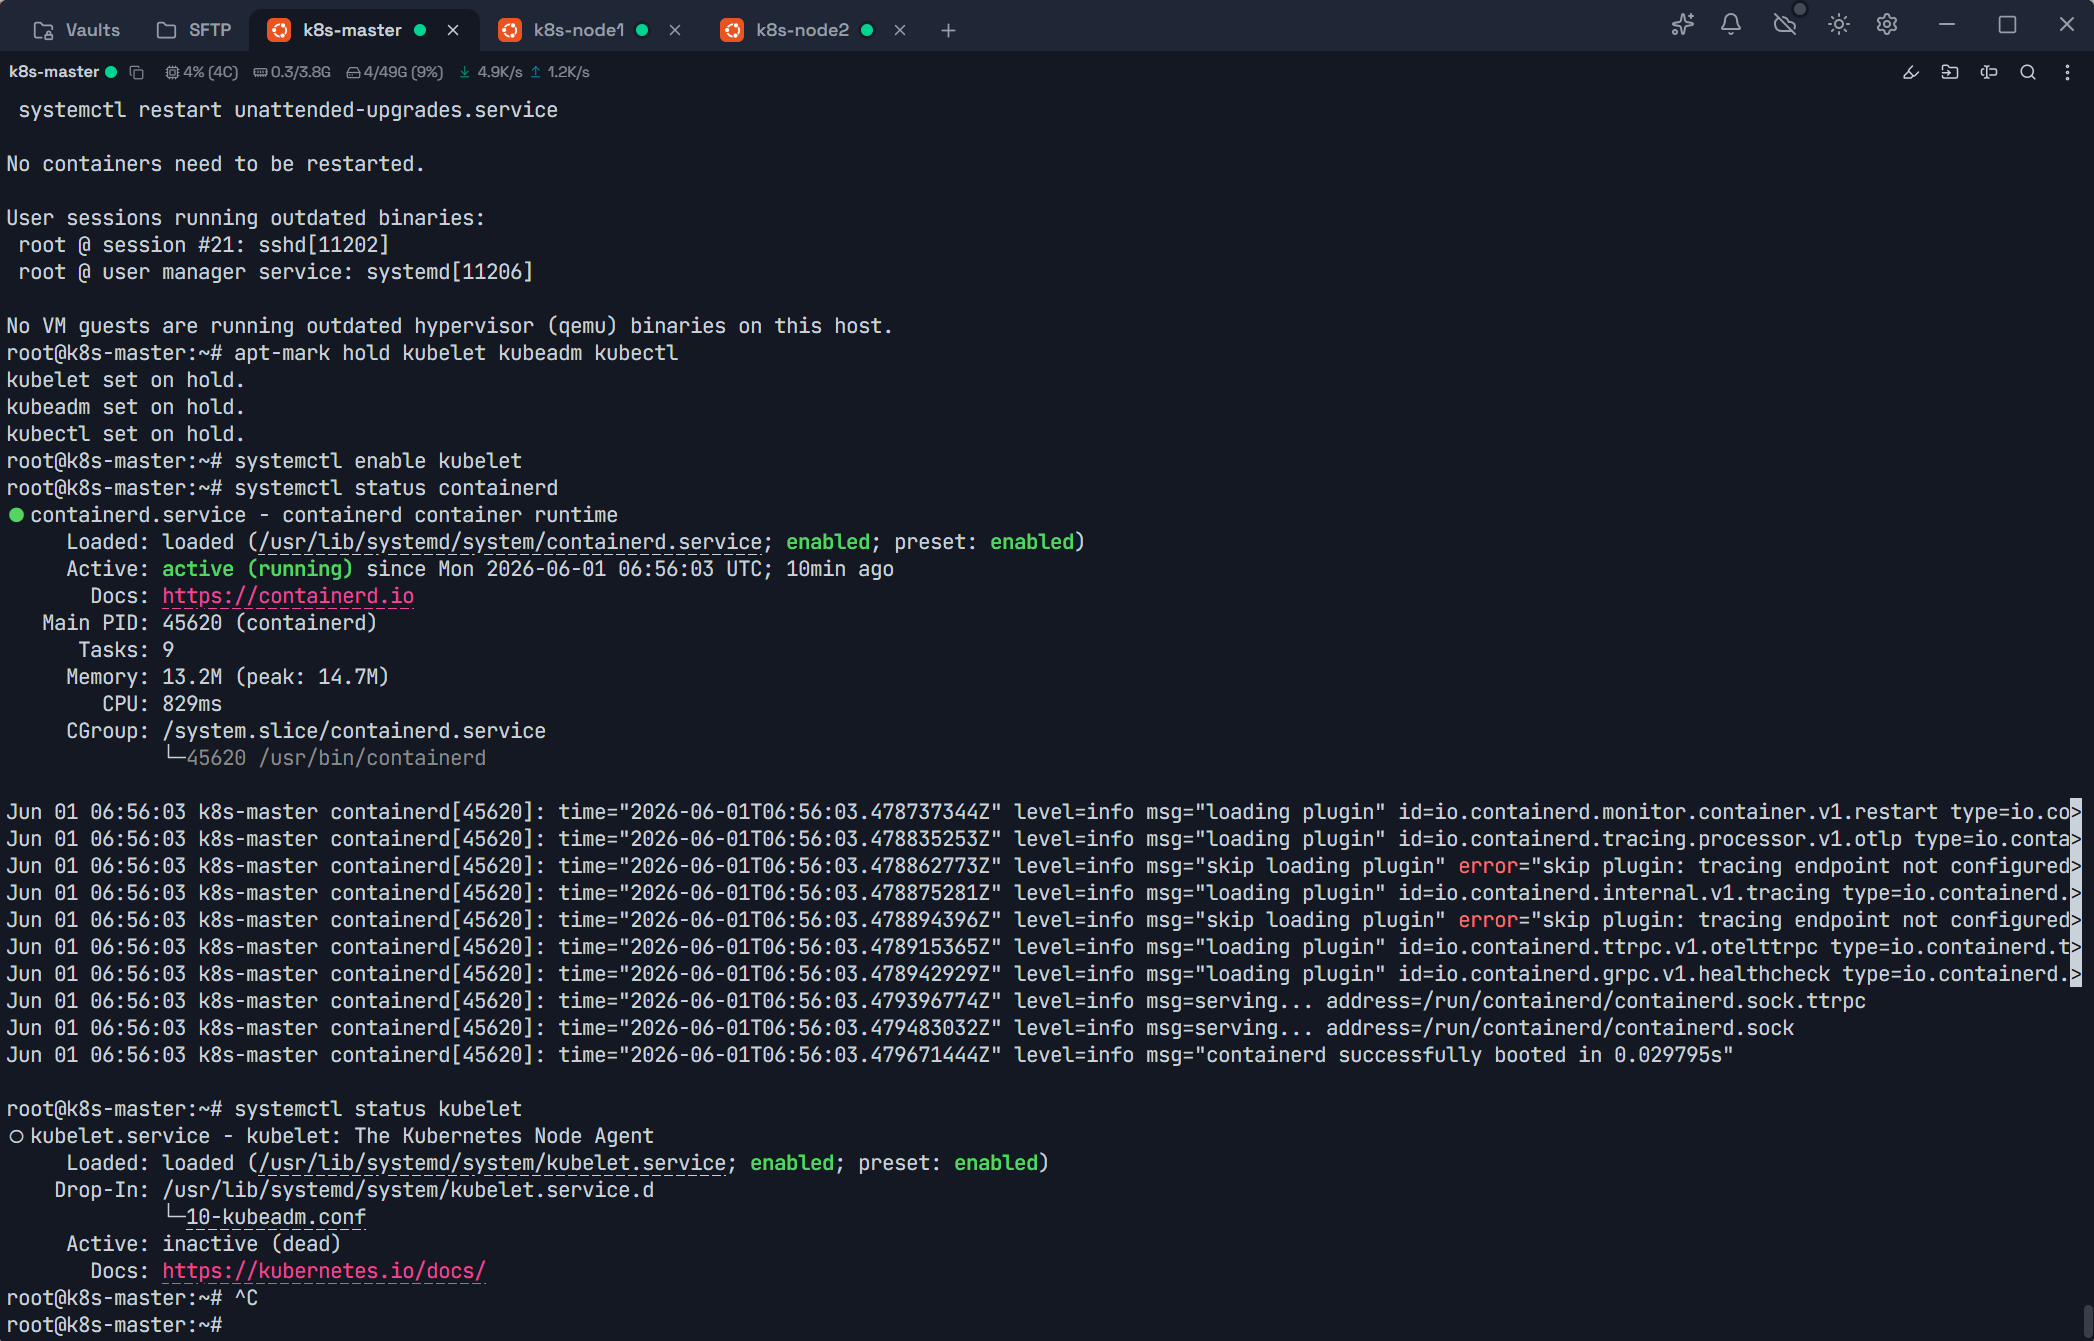The width and height of the screenshot is (2094, 1341).
Task: Open the https://kubernetes.io/docs/ link
Action: click(x=324, y=1271)
